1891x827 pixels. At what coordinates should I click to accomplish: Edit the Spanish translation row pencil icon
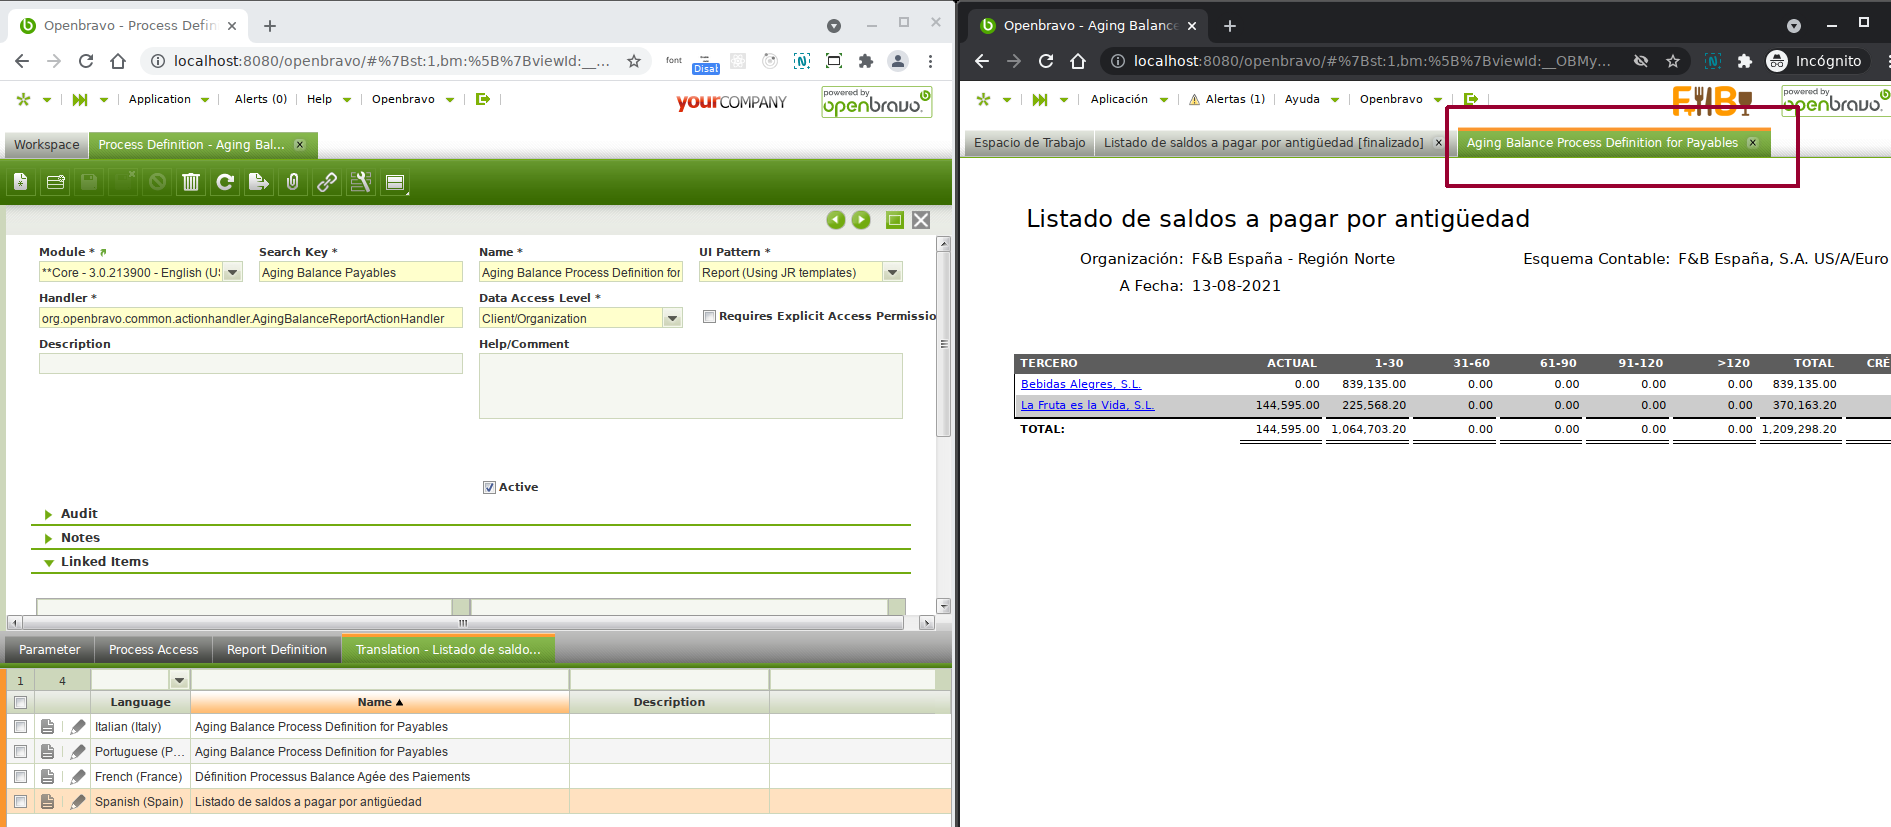pyautogui.click(x=78, y=802)
